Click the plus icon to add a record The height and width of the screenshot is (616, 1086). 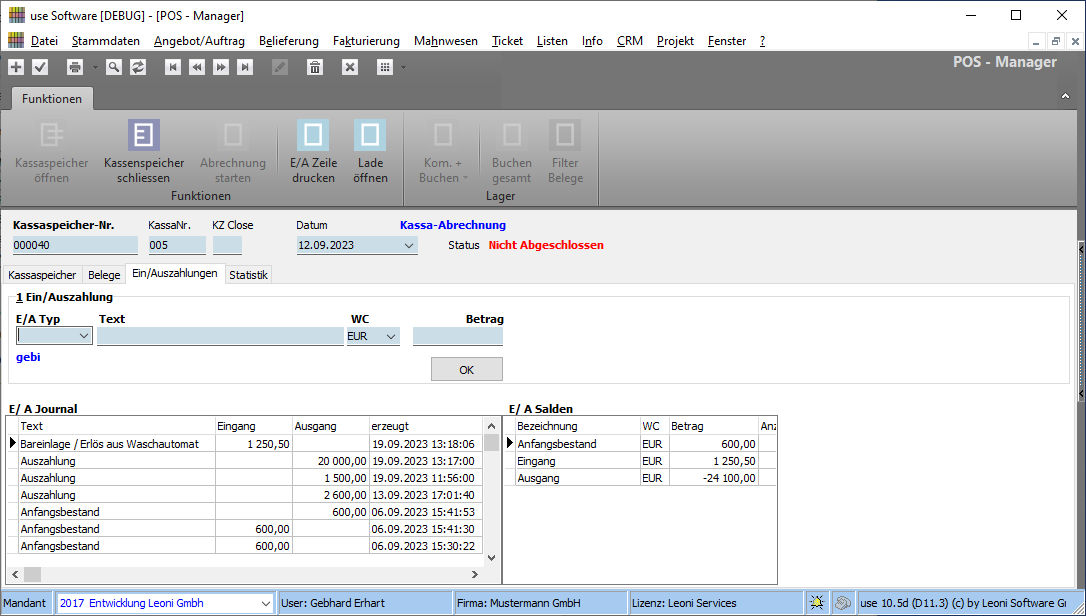[16, 67]
